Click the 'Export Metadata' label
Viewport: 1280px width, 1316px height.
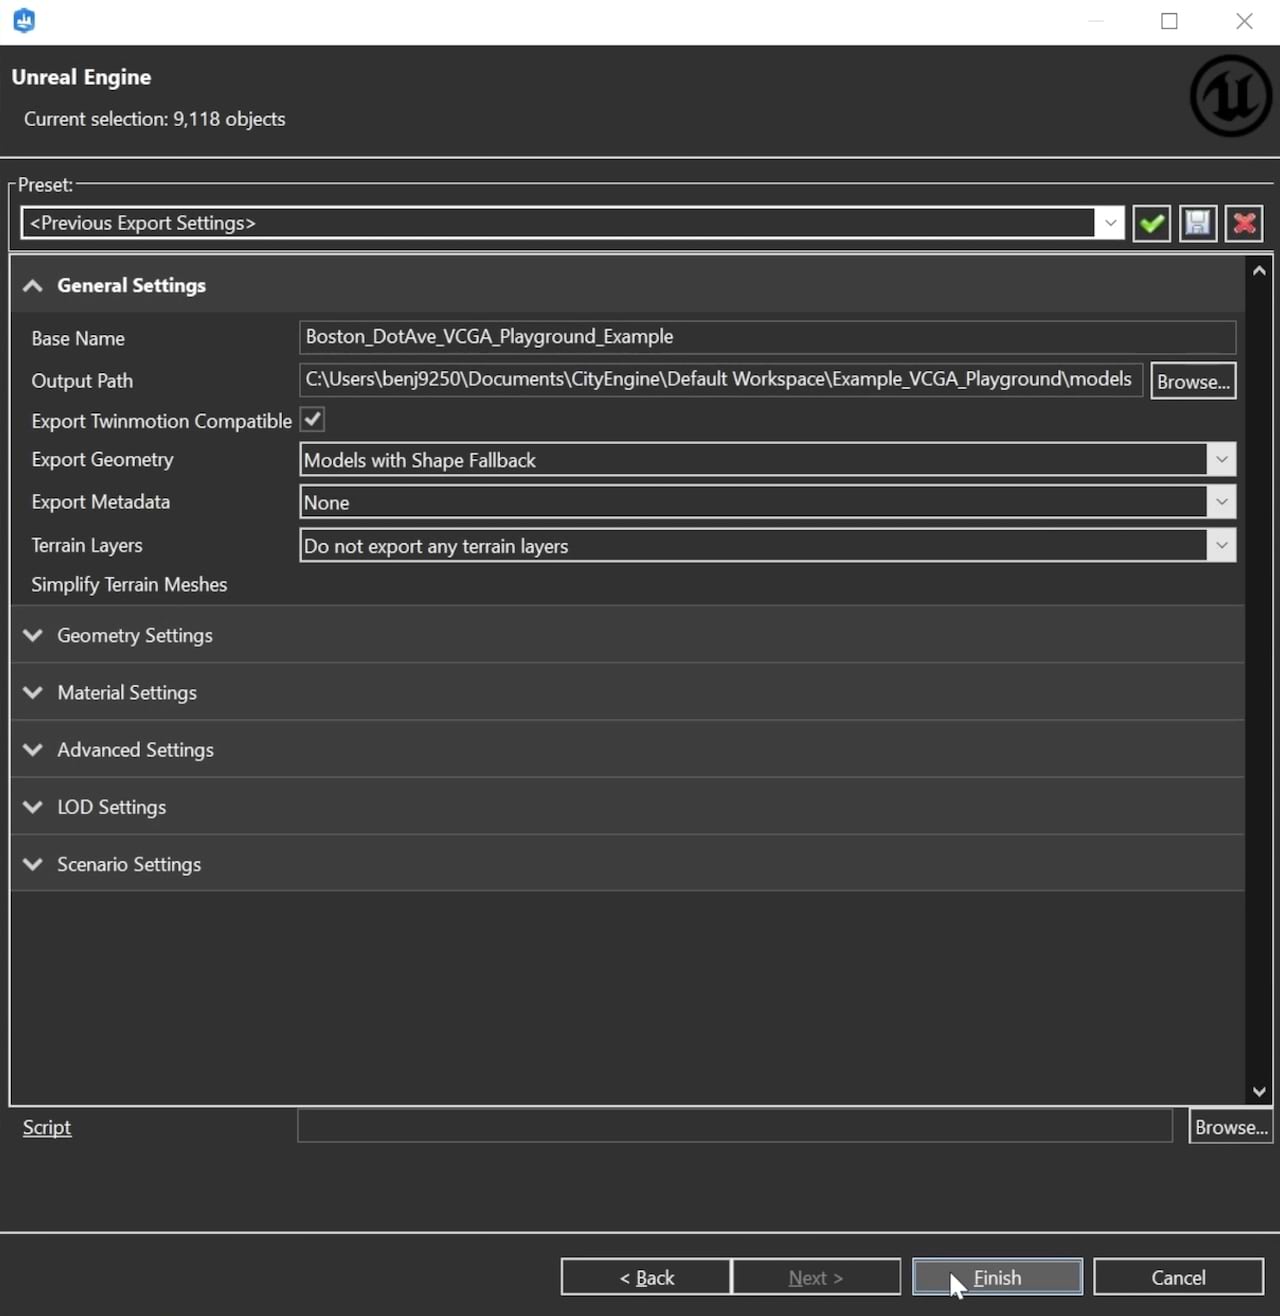(x=100, y=502)
